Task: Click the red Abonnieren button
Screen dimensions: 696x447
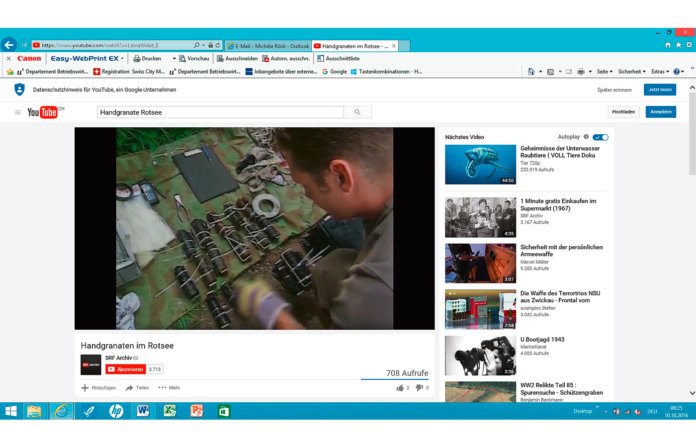Action: point(126,369)
